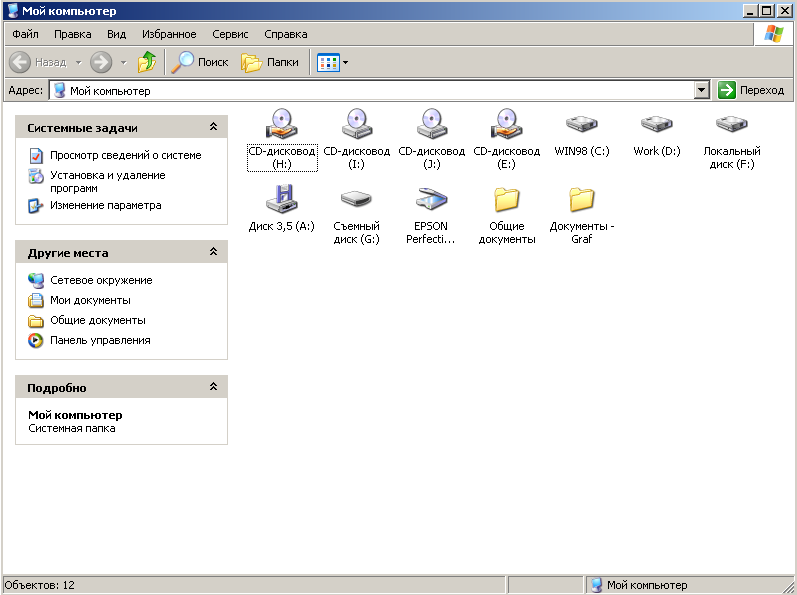Select the Документы - Graf folder icon

point(581,199)
